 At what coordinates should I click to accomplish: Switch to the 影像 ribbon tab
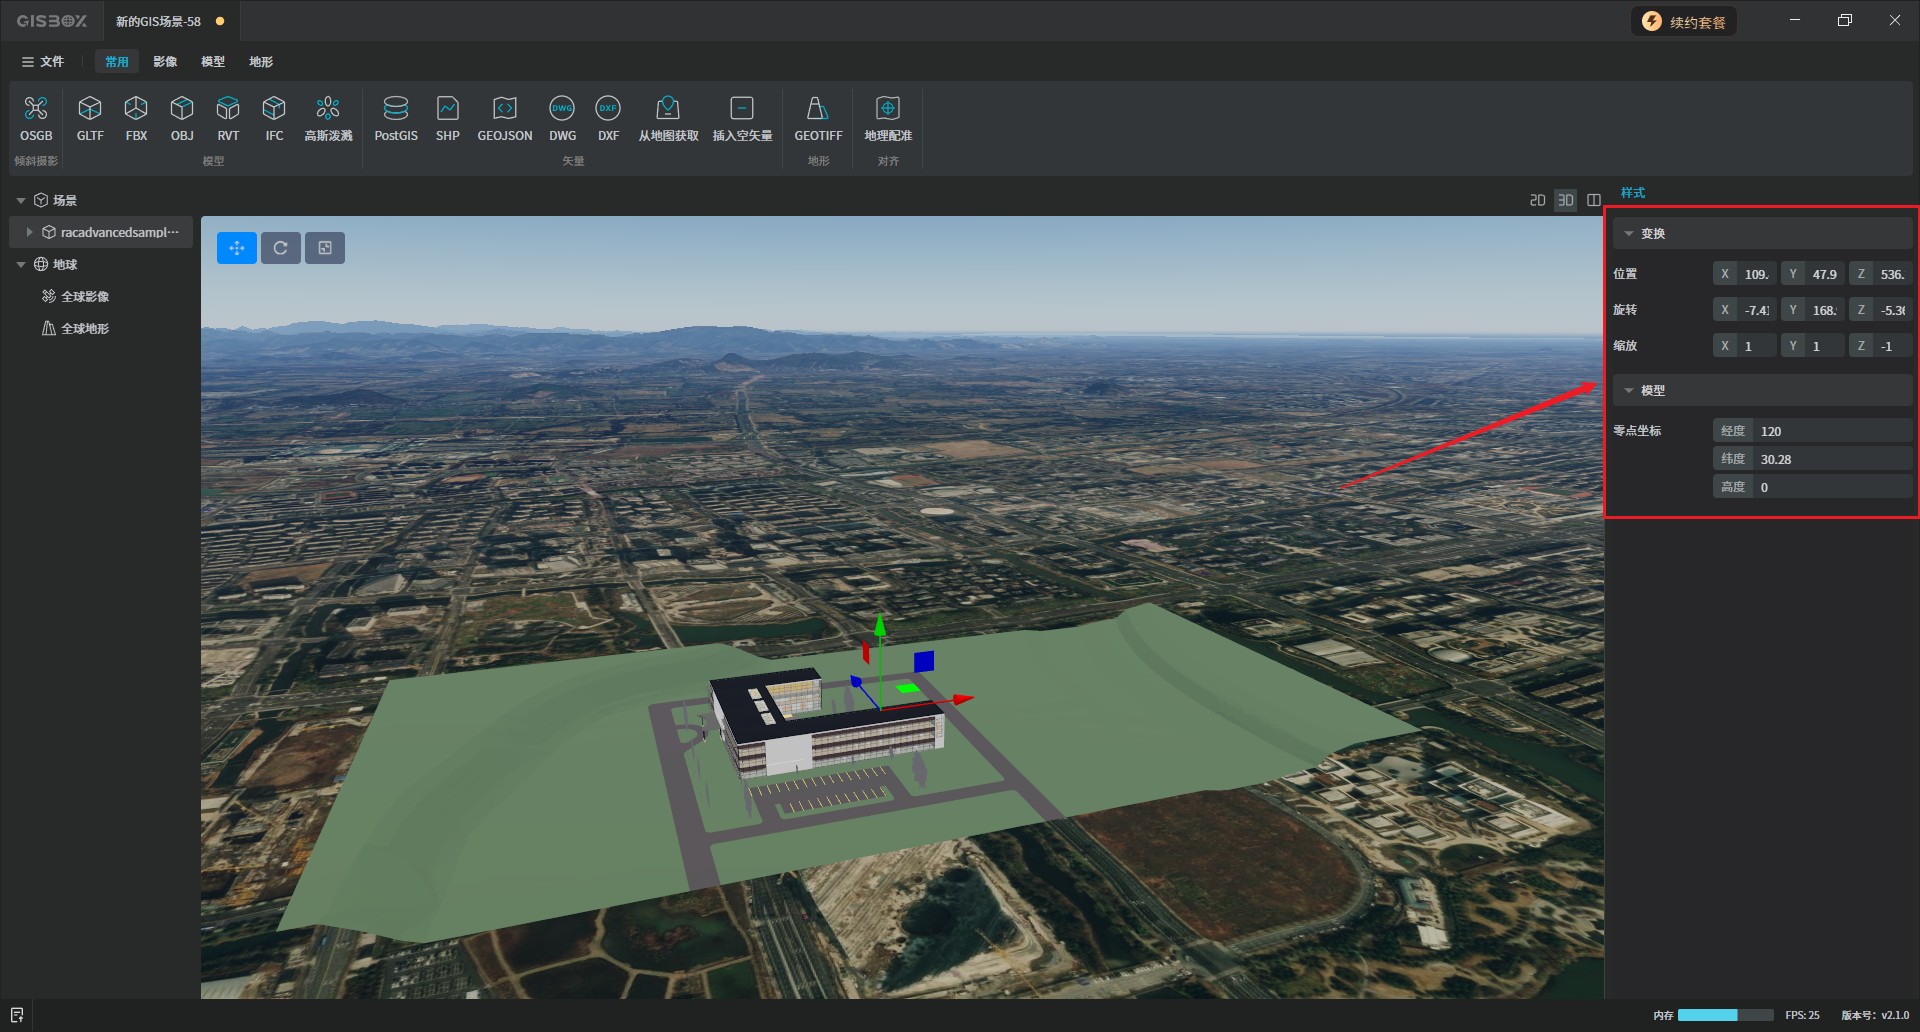pyautogui.click(x=165, y=62)
